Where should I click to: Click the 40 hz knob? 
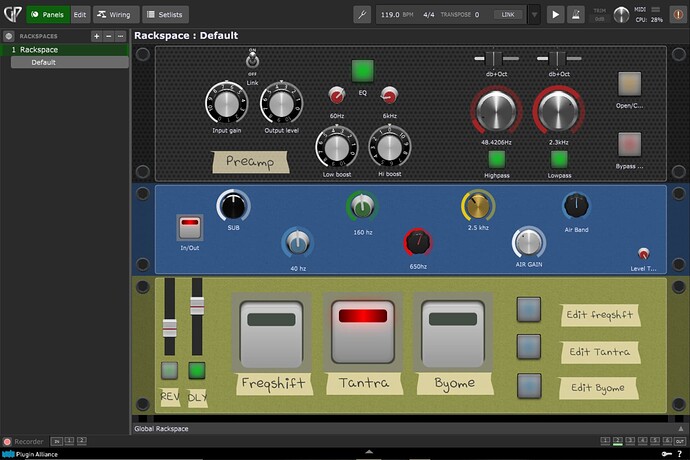298,243
